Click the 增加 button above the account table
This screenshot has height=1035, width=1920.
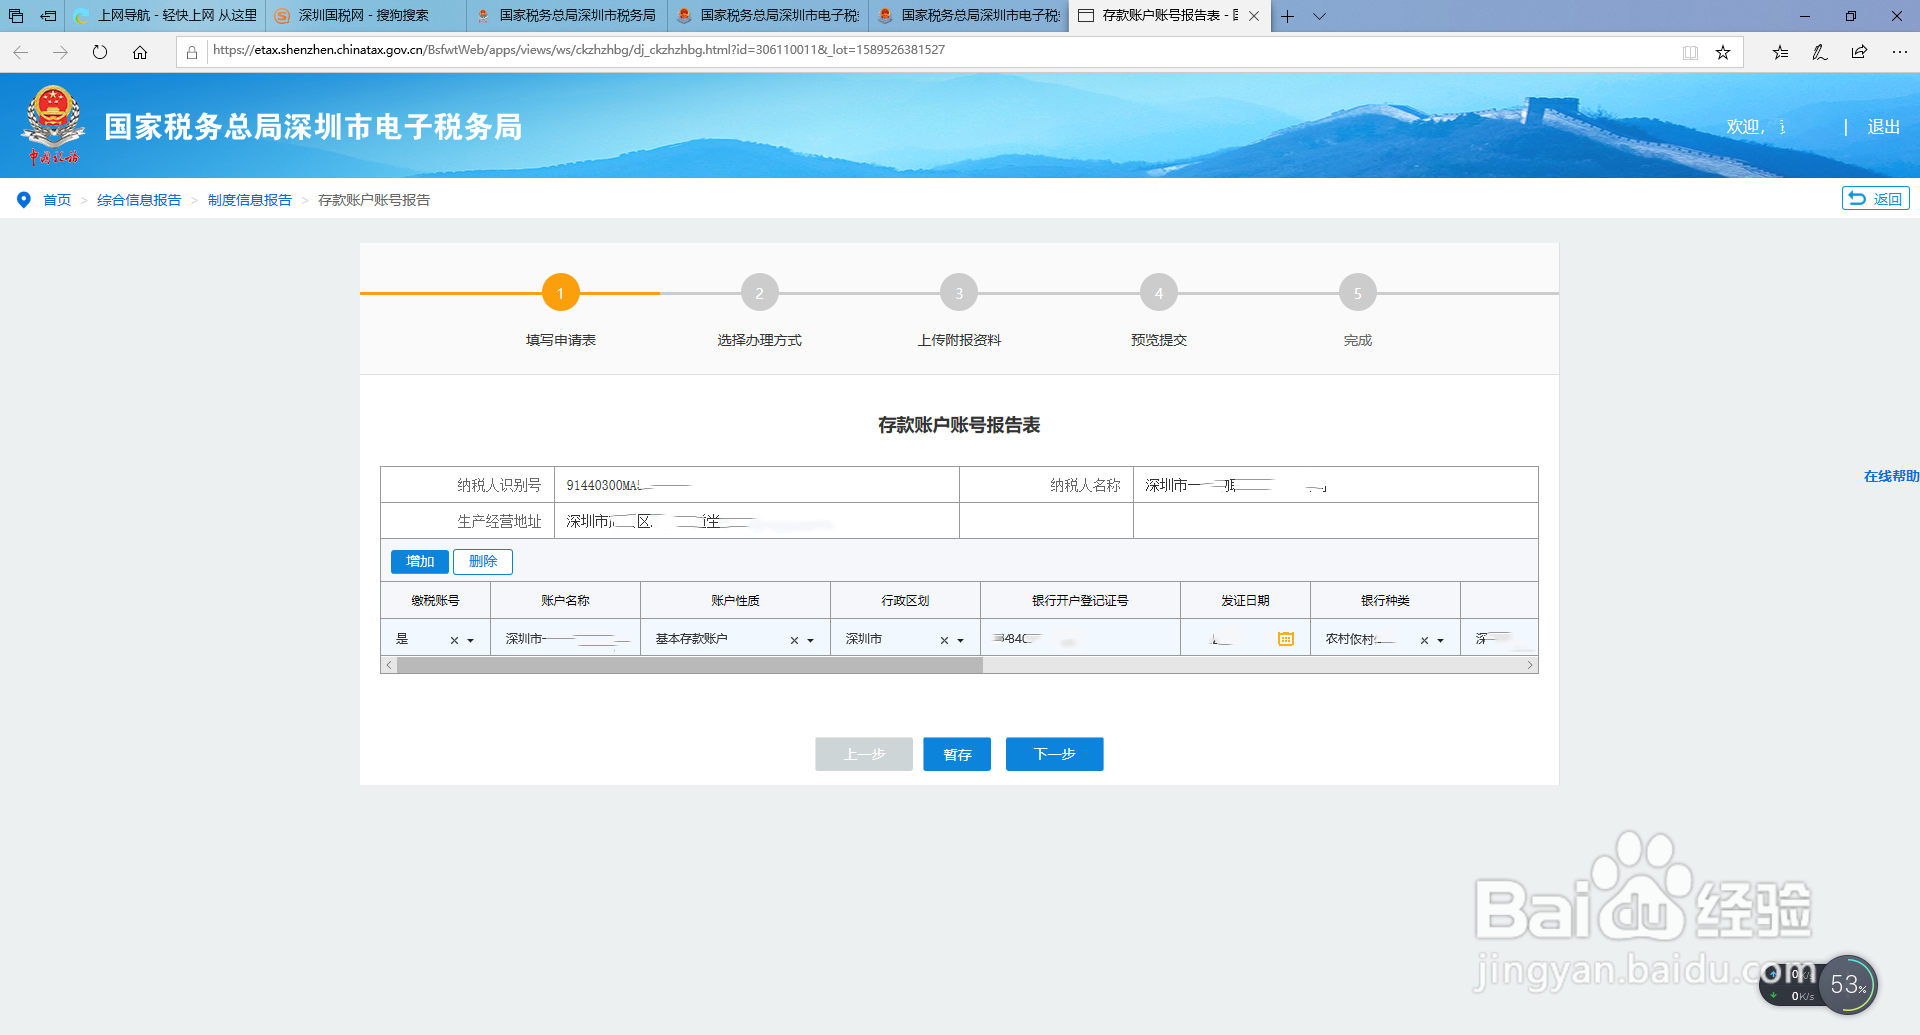click(x=419, y=561)
